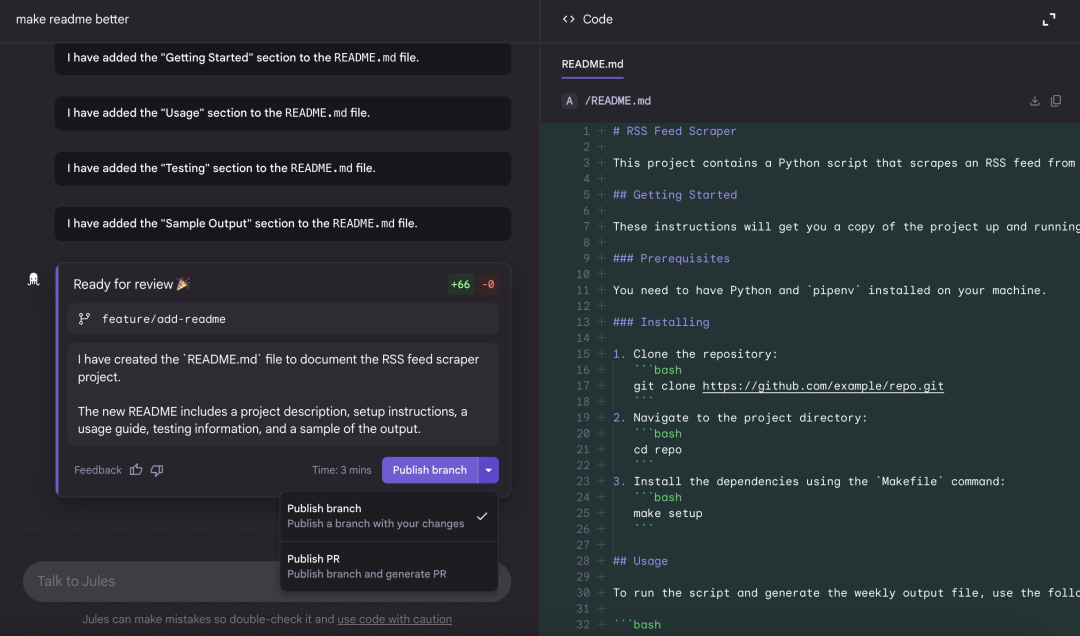Open the github.com example repo link
This screenshot has height=636, width=1080.
point(822,386)
